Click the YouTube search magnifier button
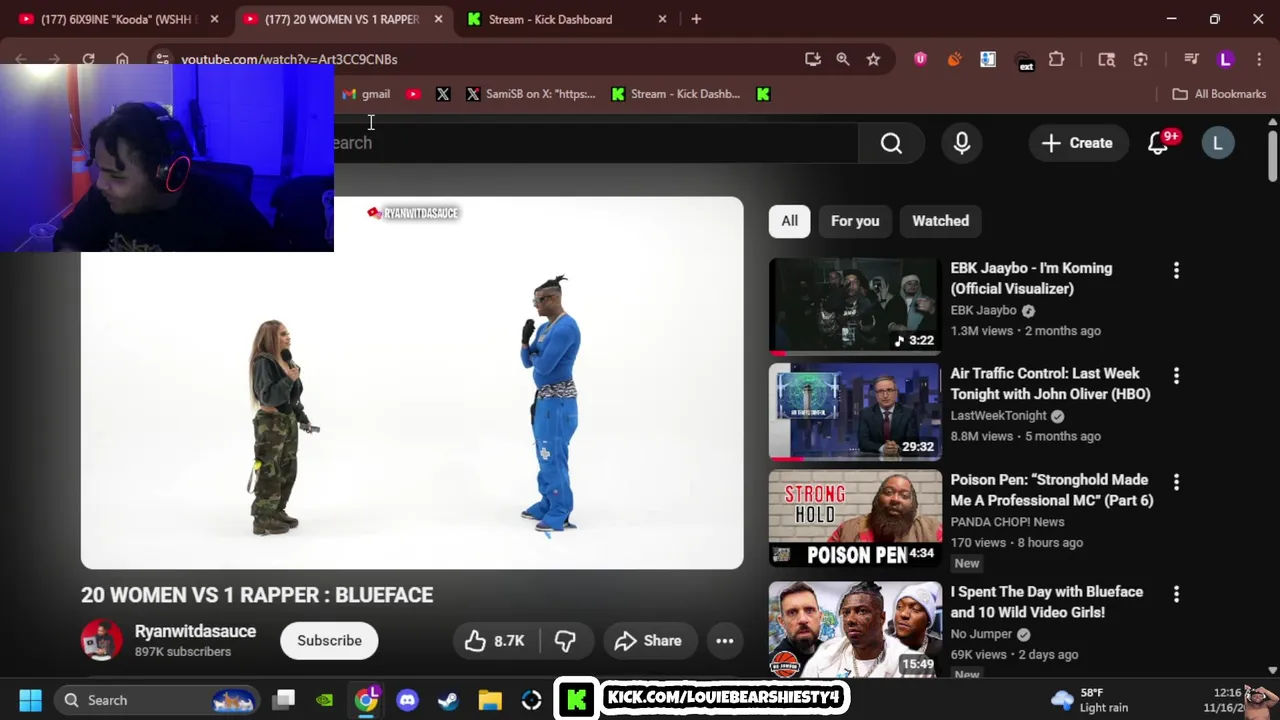The width and height of the screenshot is (1280, 720). coord(891,143)
